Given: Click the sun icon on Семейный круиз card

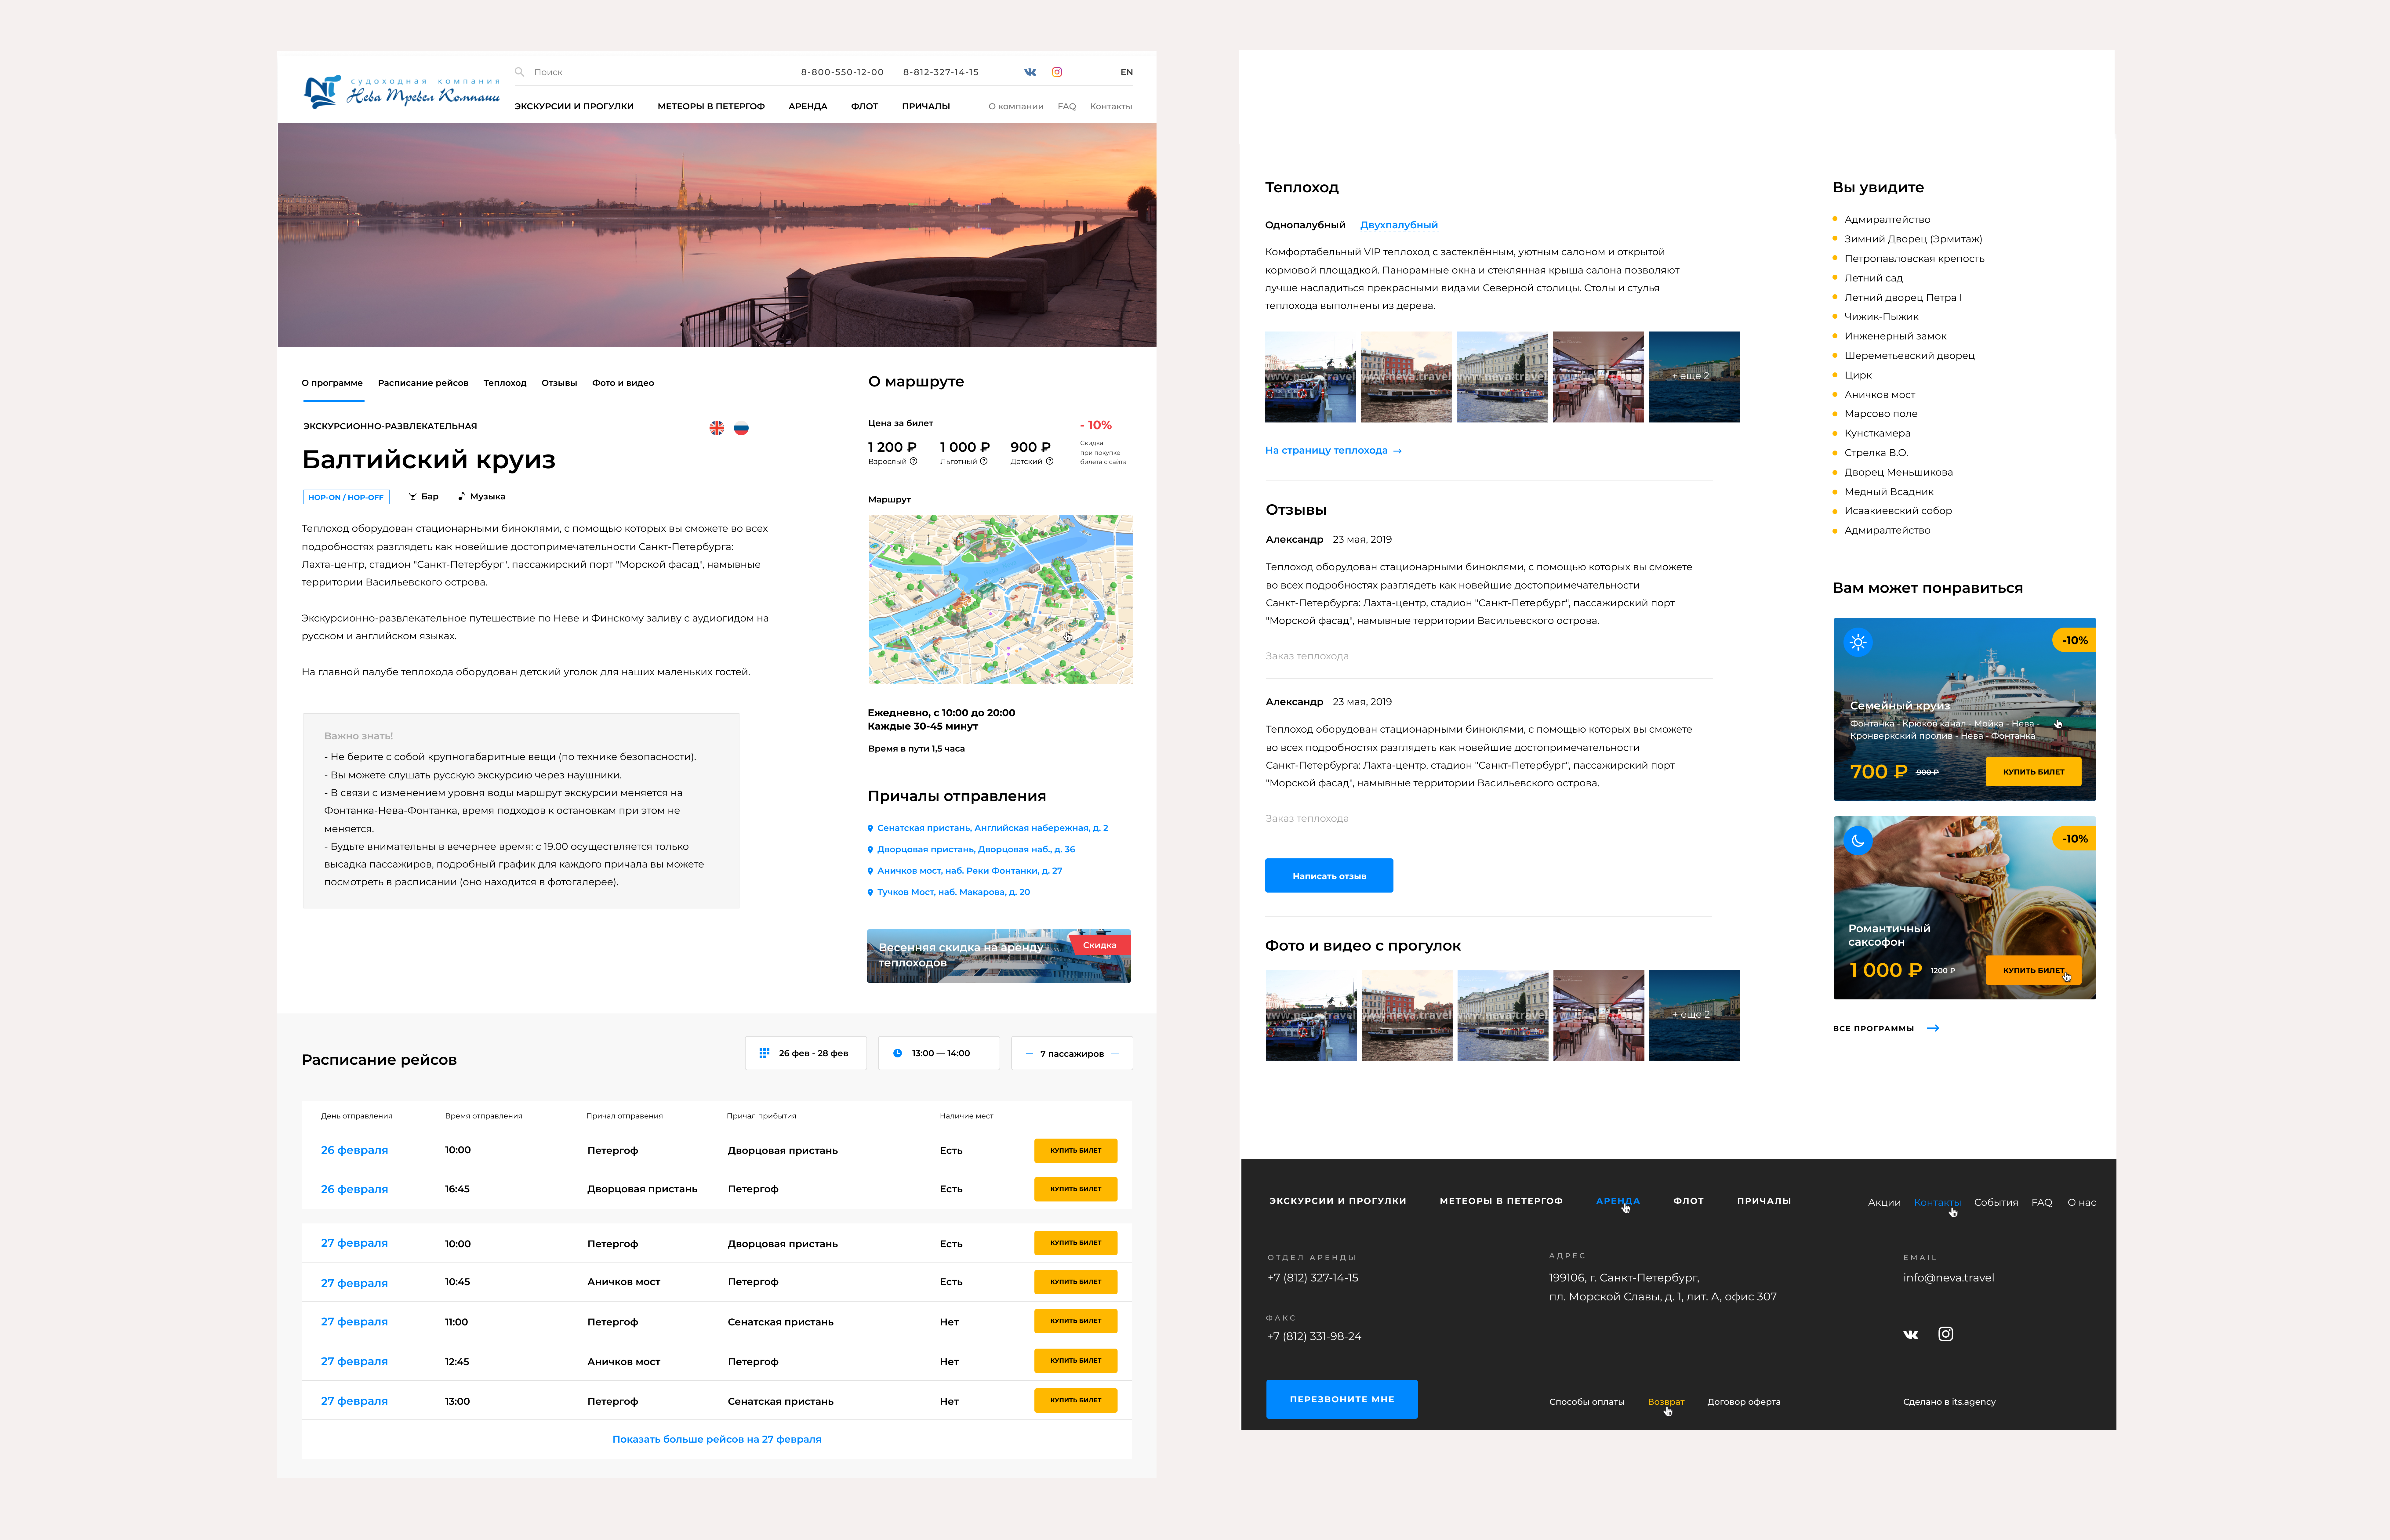Looking at the screenshot, I should [1858, 642].
